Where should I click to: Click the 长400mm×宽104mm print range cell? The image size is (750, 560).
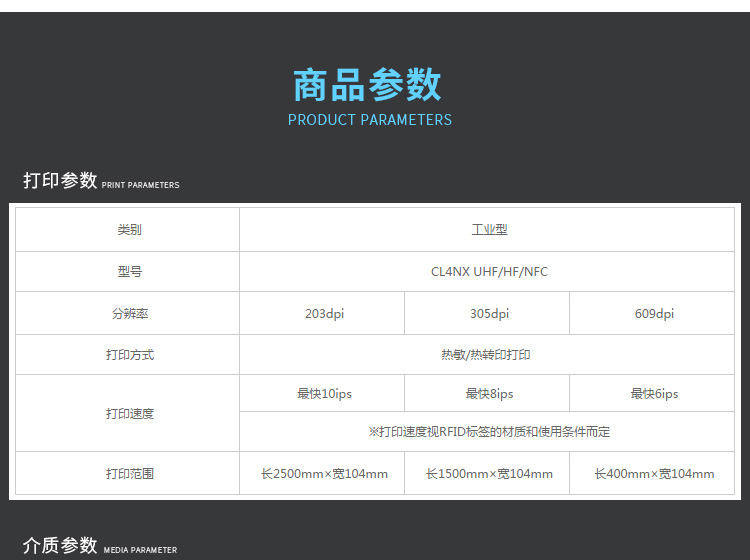(x=654, y=474)
